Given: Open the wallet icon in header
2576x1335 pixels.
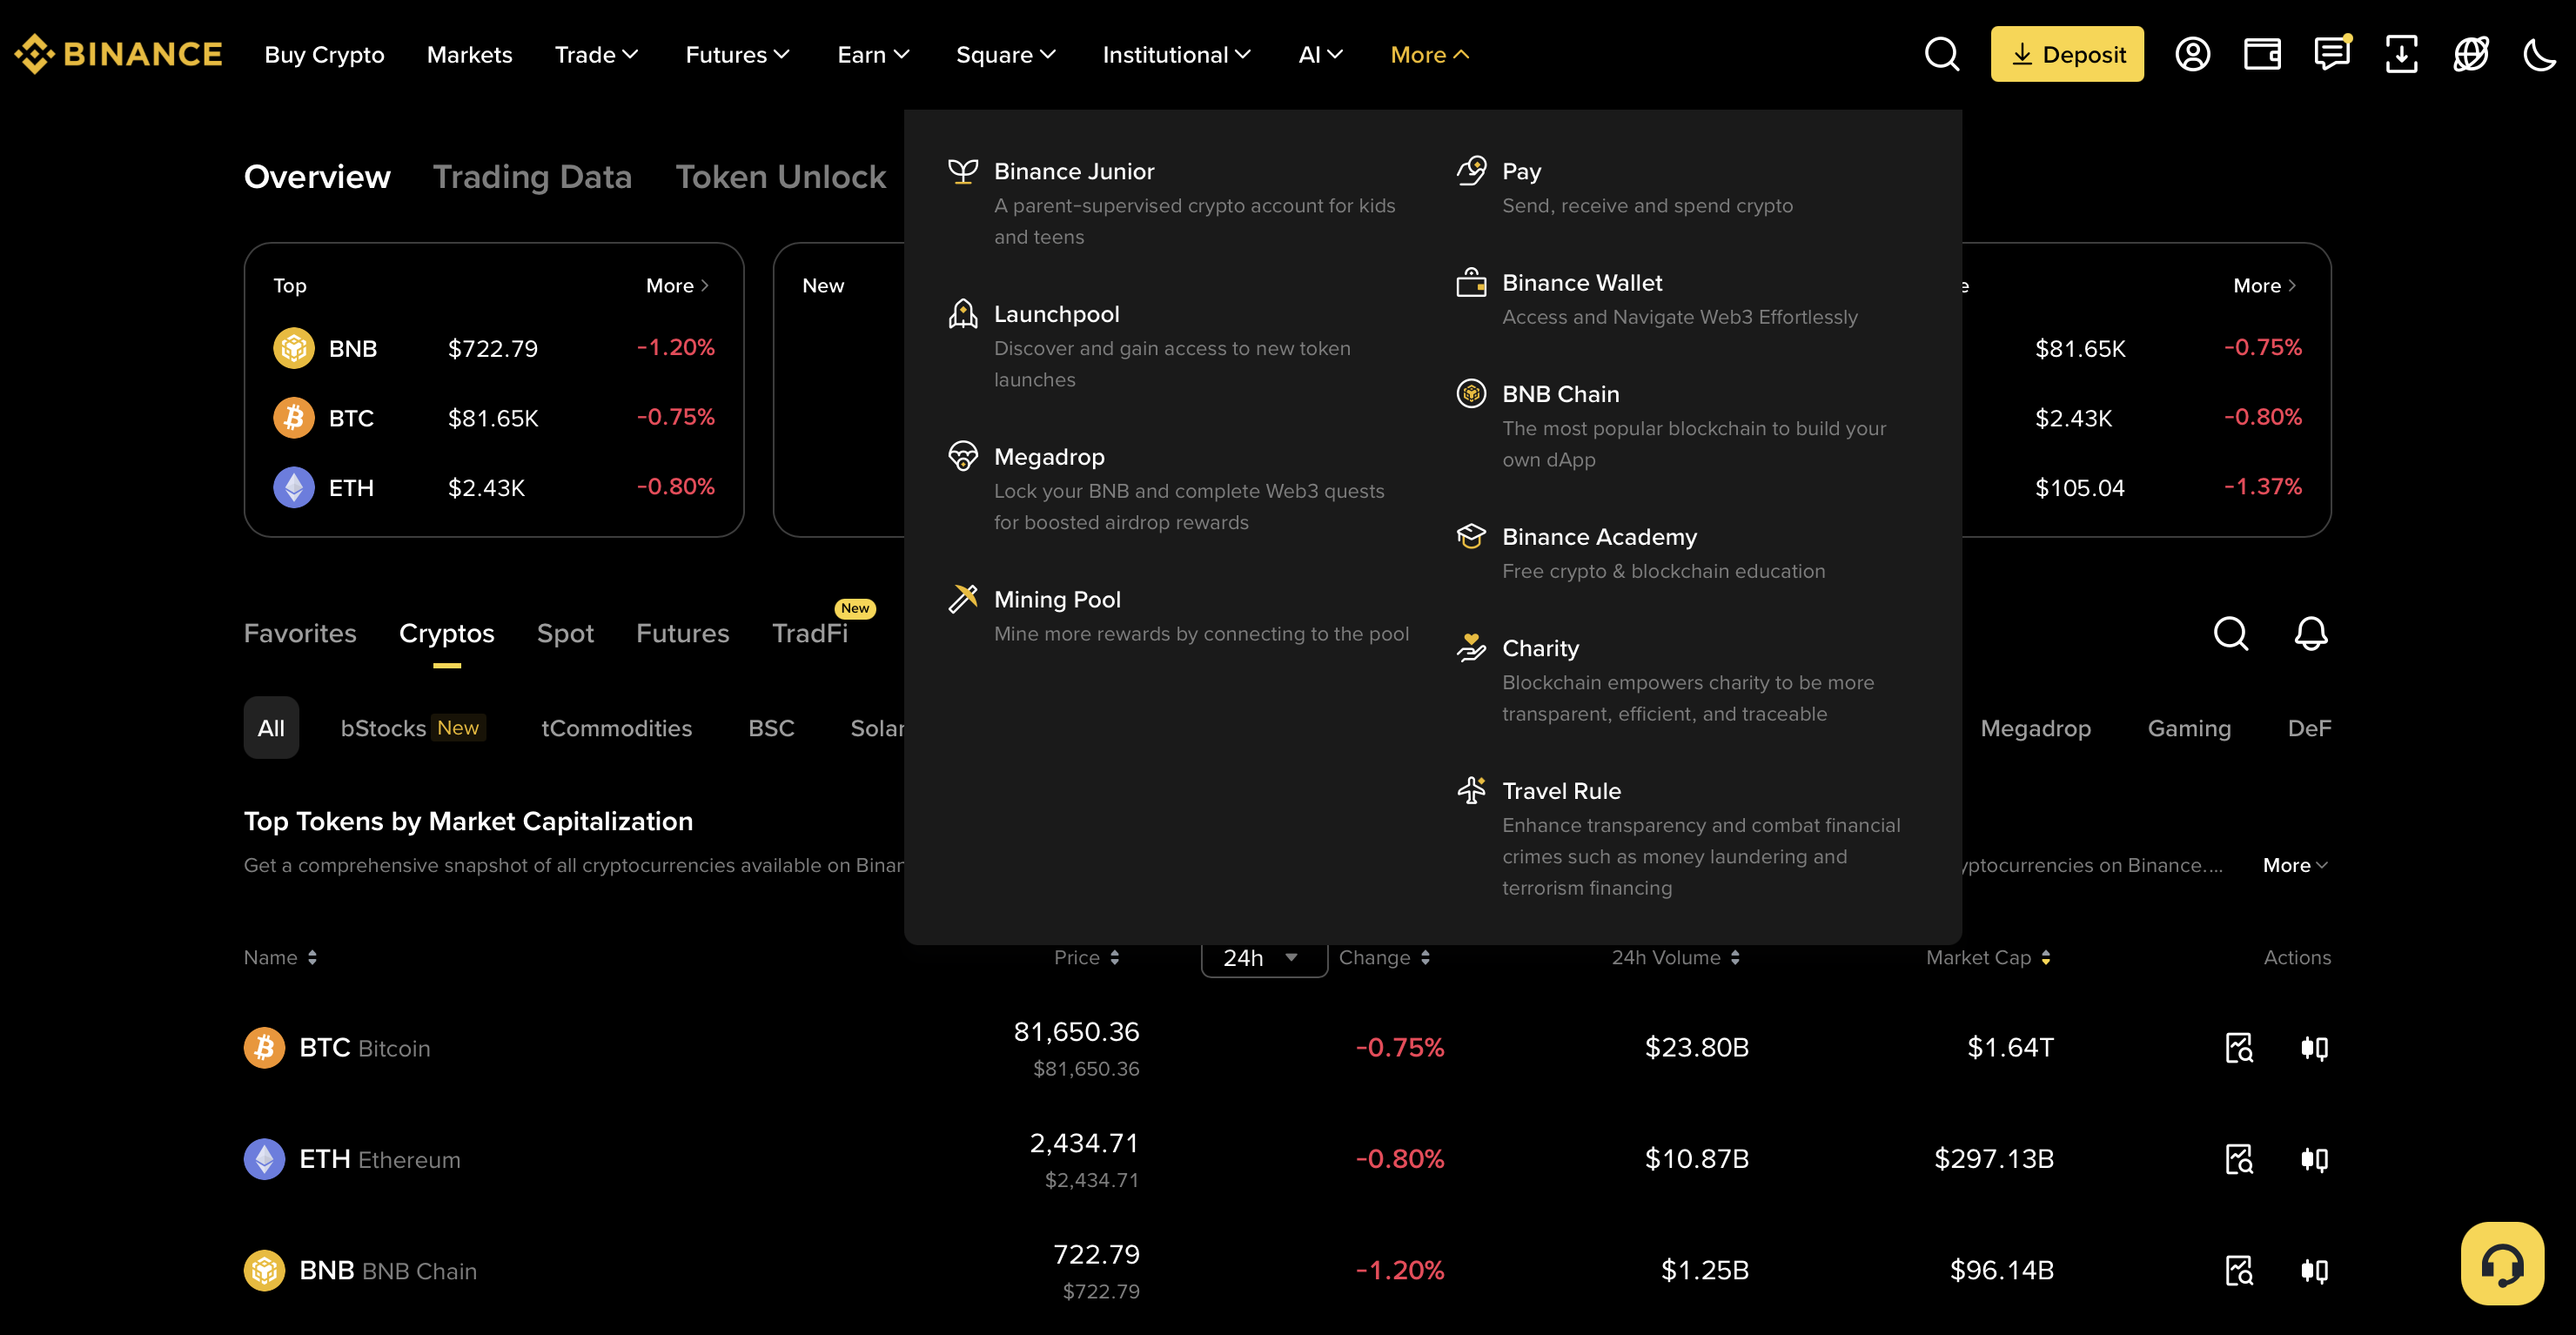Looking at the screenshot, I should (2262, 54).
